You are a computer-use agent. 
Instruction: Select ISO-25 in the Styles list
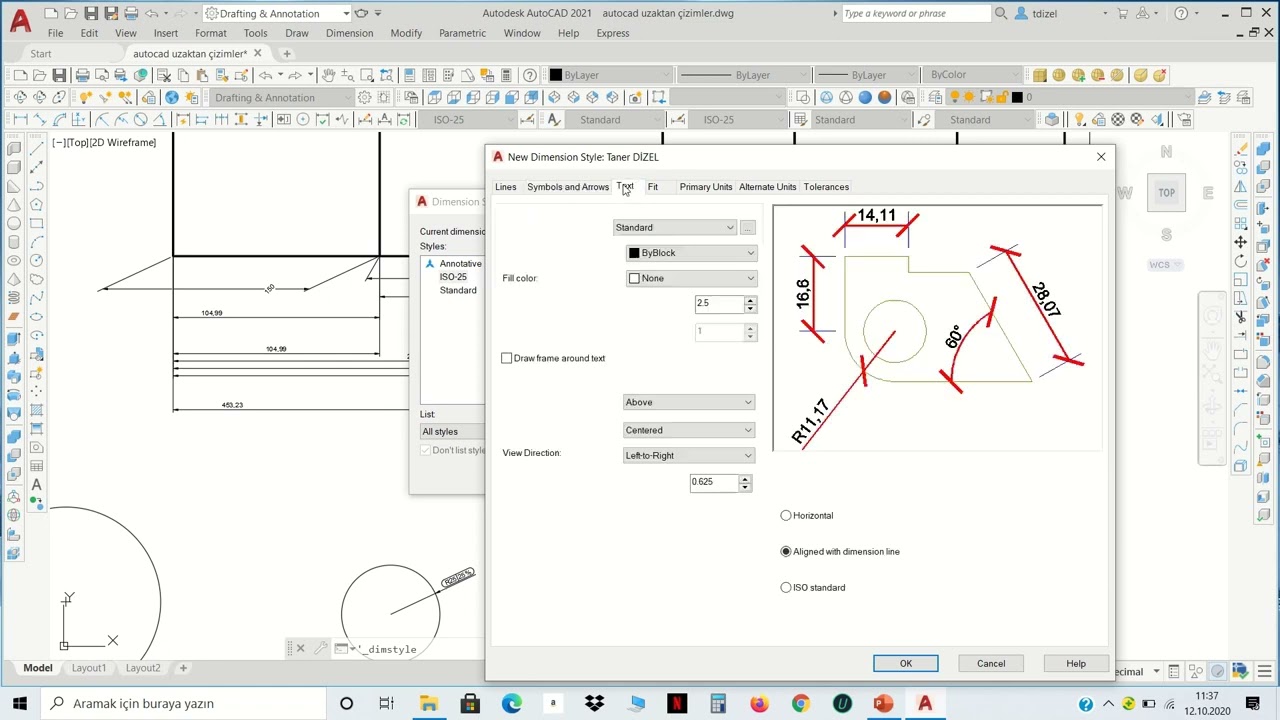[453, 277]
